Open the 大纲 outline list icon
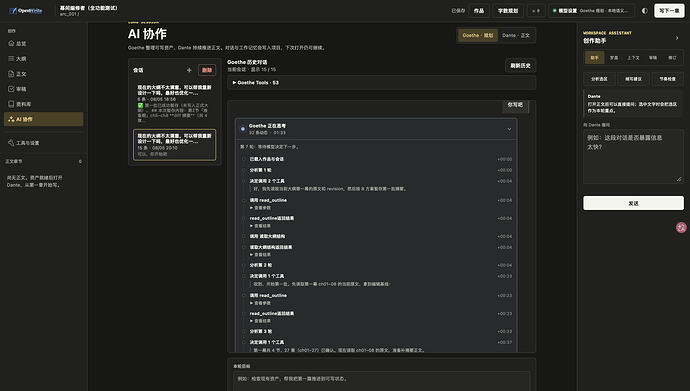 click(x=11, y=58)
